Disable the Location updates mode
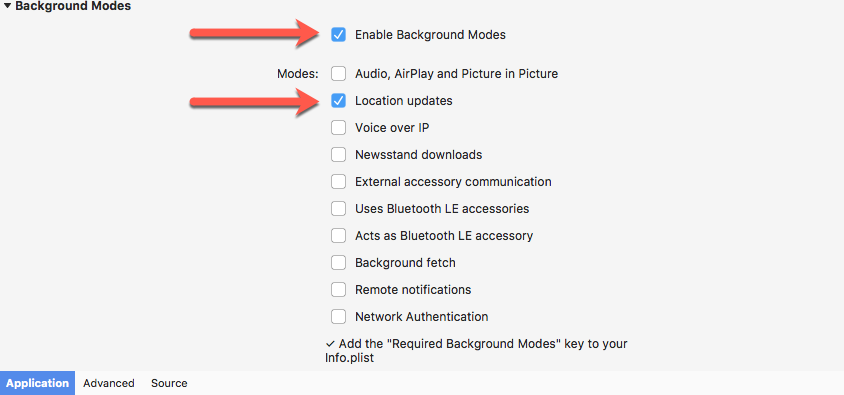The width and height of the screenshot is (844, 395). click(x=339, y=101)
